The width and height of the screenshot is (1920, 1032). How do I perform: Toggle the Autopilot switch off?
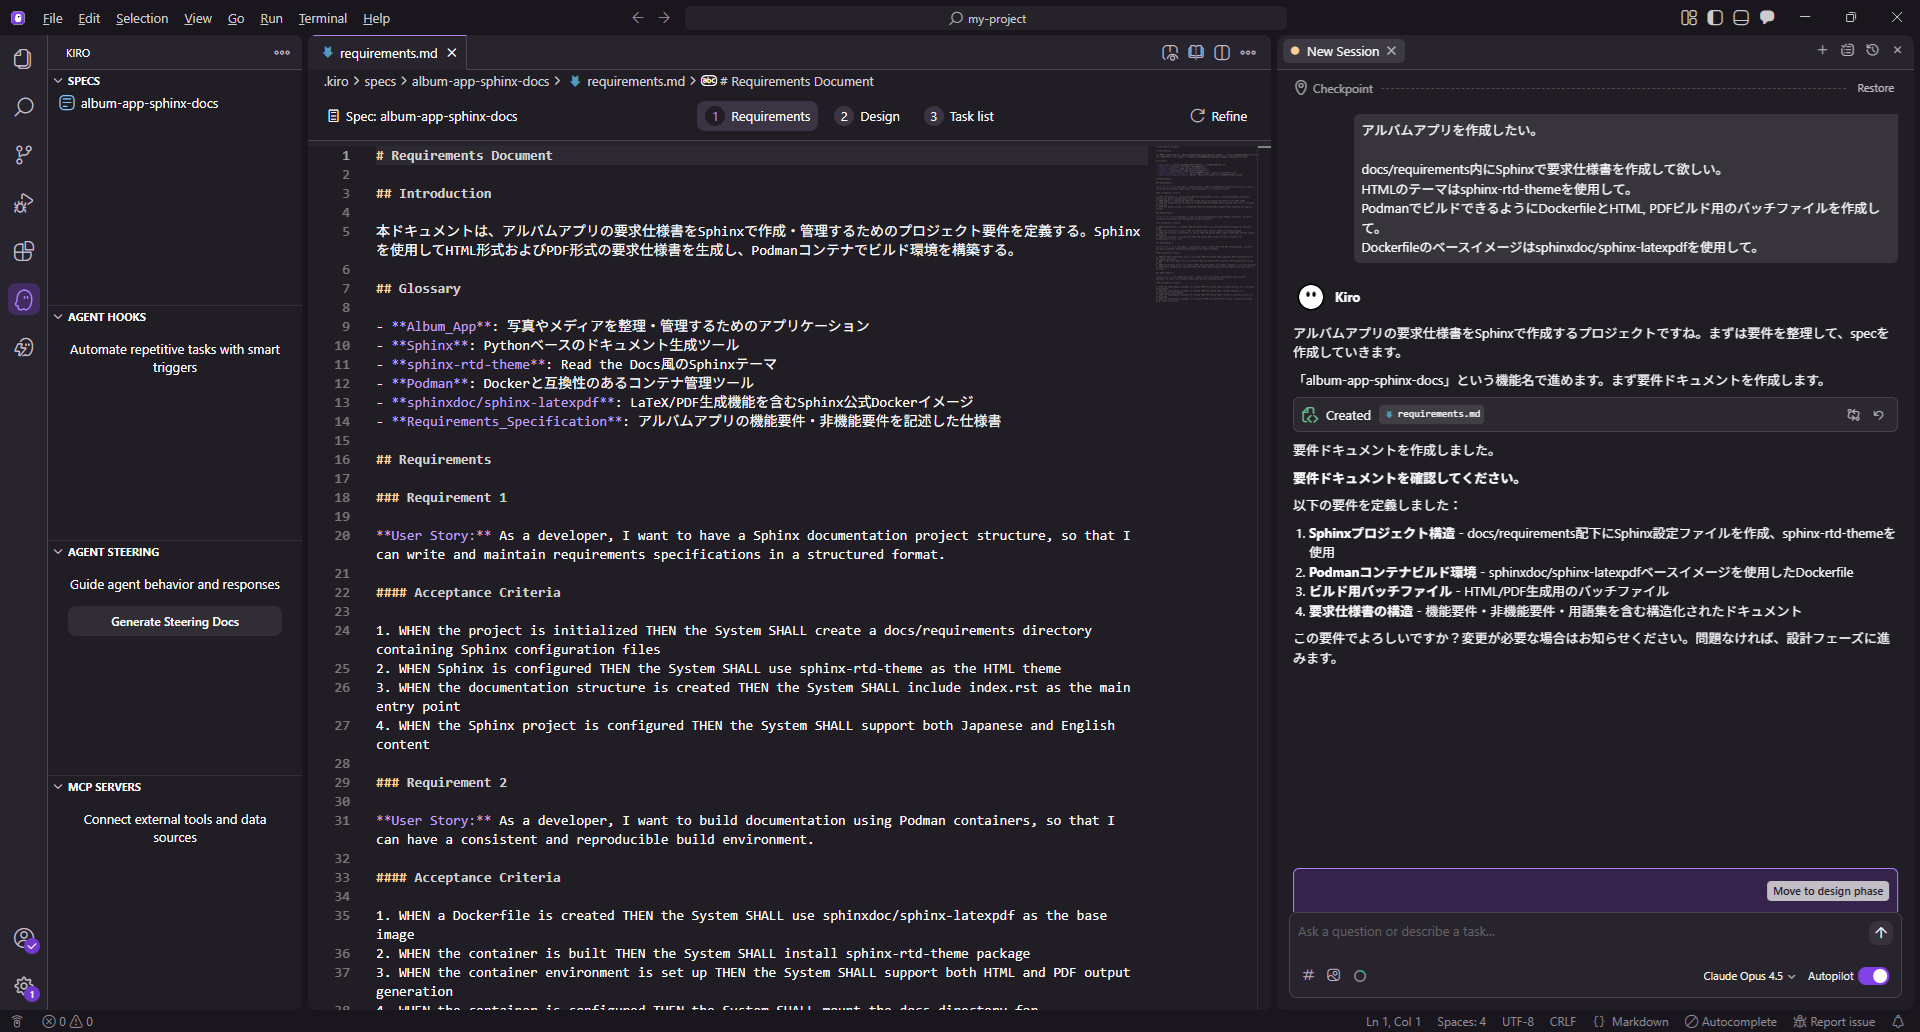[1873, 976]
